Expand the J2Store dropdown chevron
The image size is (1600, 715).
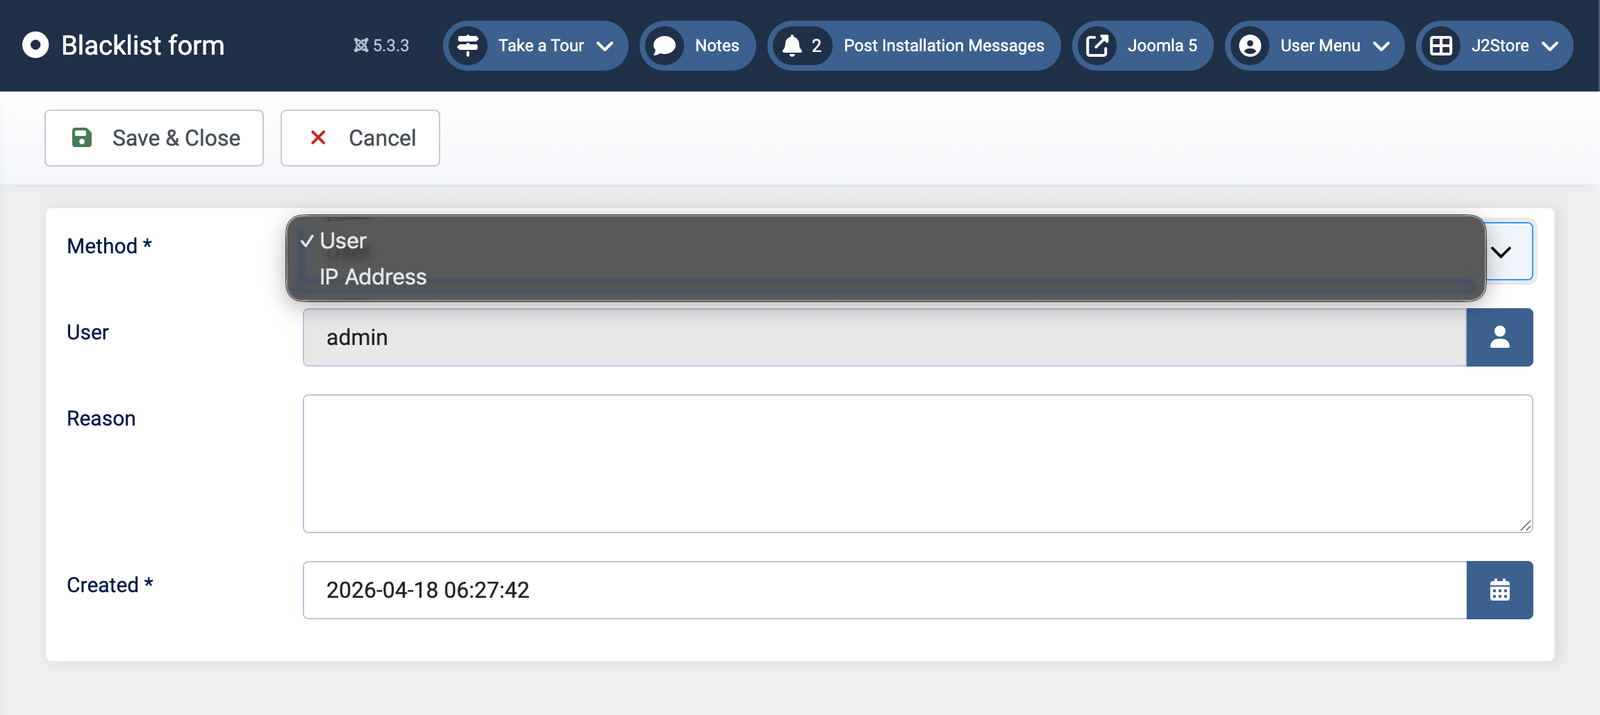coord(1550,46)
